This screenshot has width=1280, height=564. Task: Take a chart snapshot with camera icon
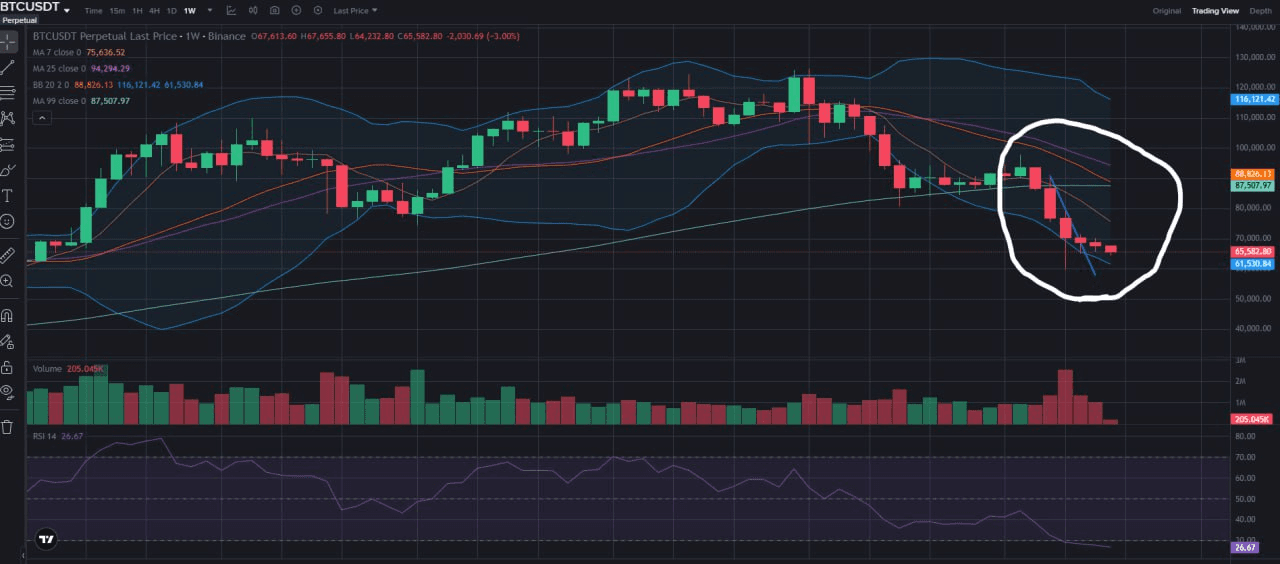(x=275, y=10)
